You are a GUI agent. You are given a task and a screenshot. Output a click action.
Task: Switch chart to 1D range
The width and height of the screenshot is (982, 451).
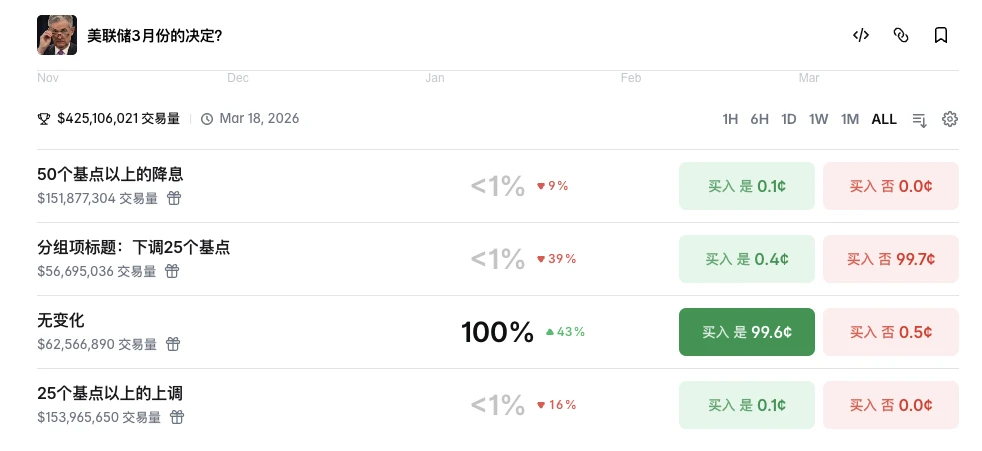[x=789, y=119]
